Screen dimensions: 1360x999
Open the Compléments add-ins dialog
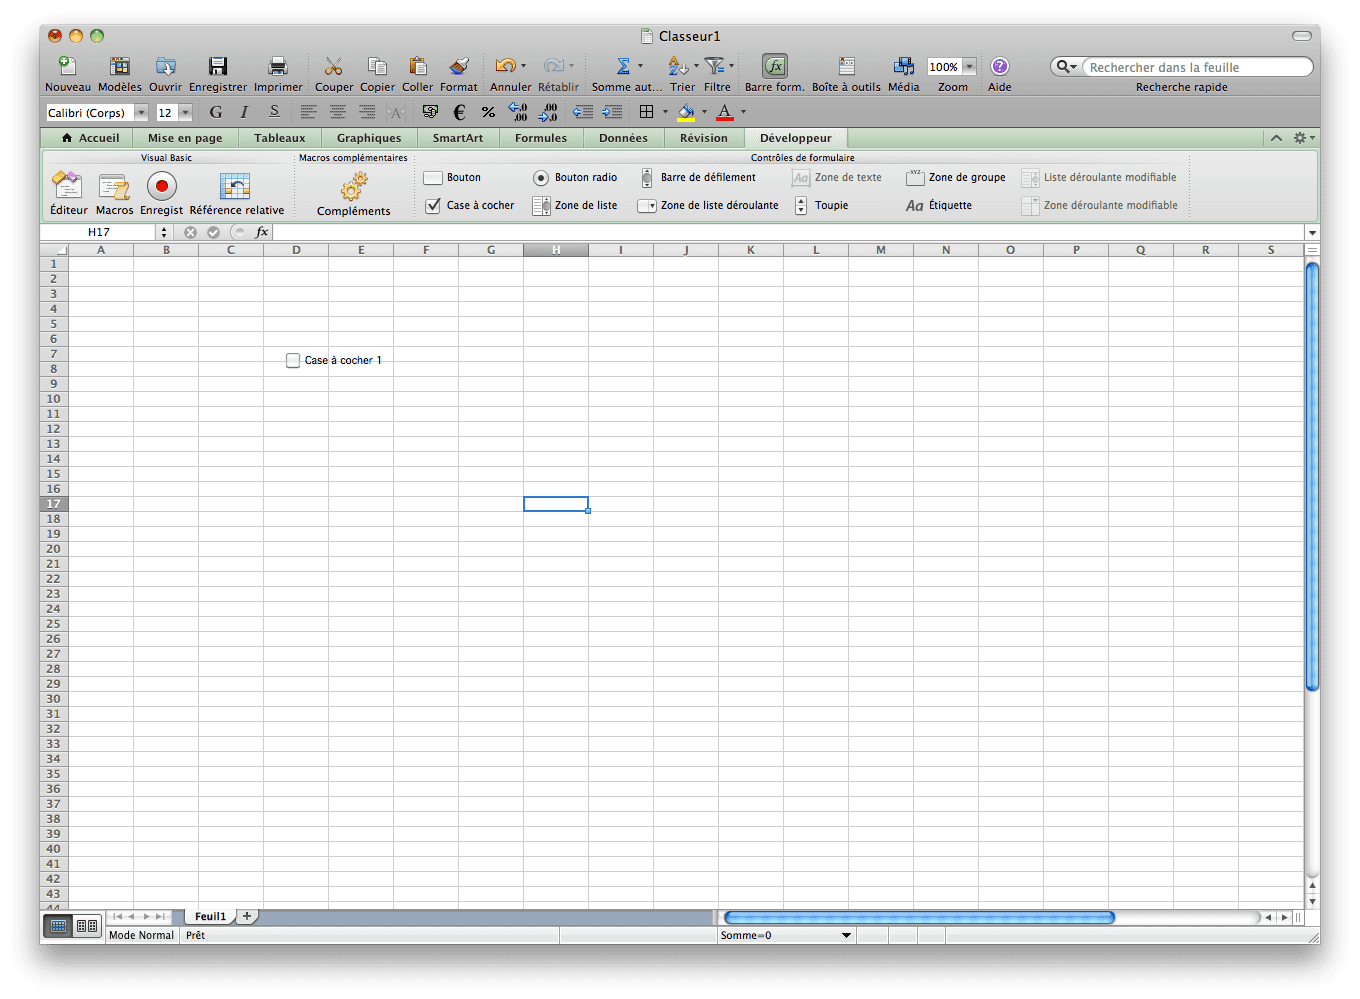(x=353, y=188)
